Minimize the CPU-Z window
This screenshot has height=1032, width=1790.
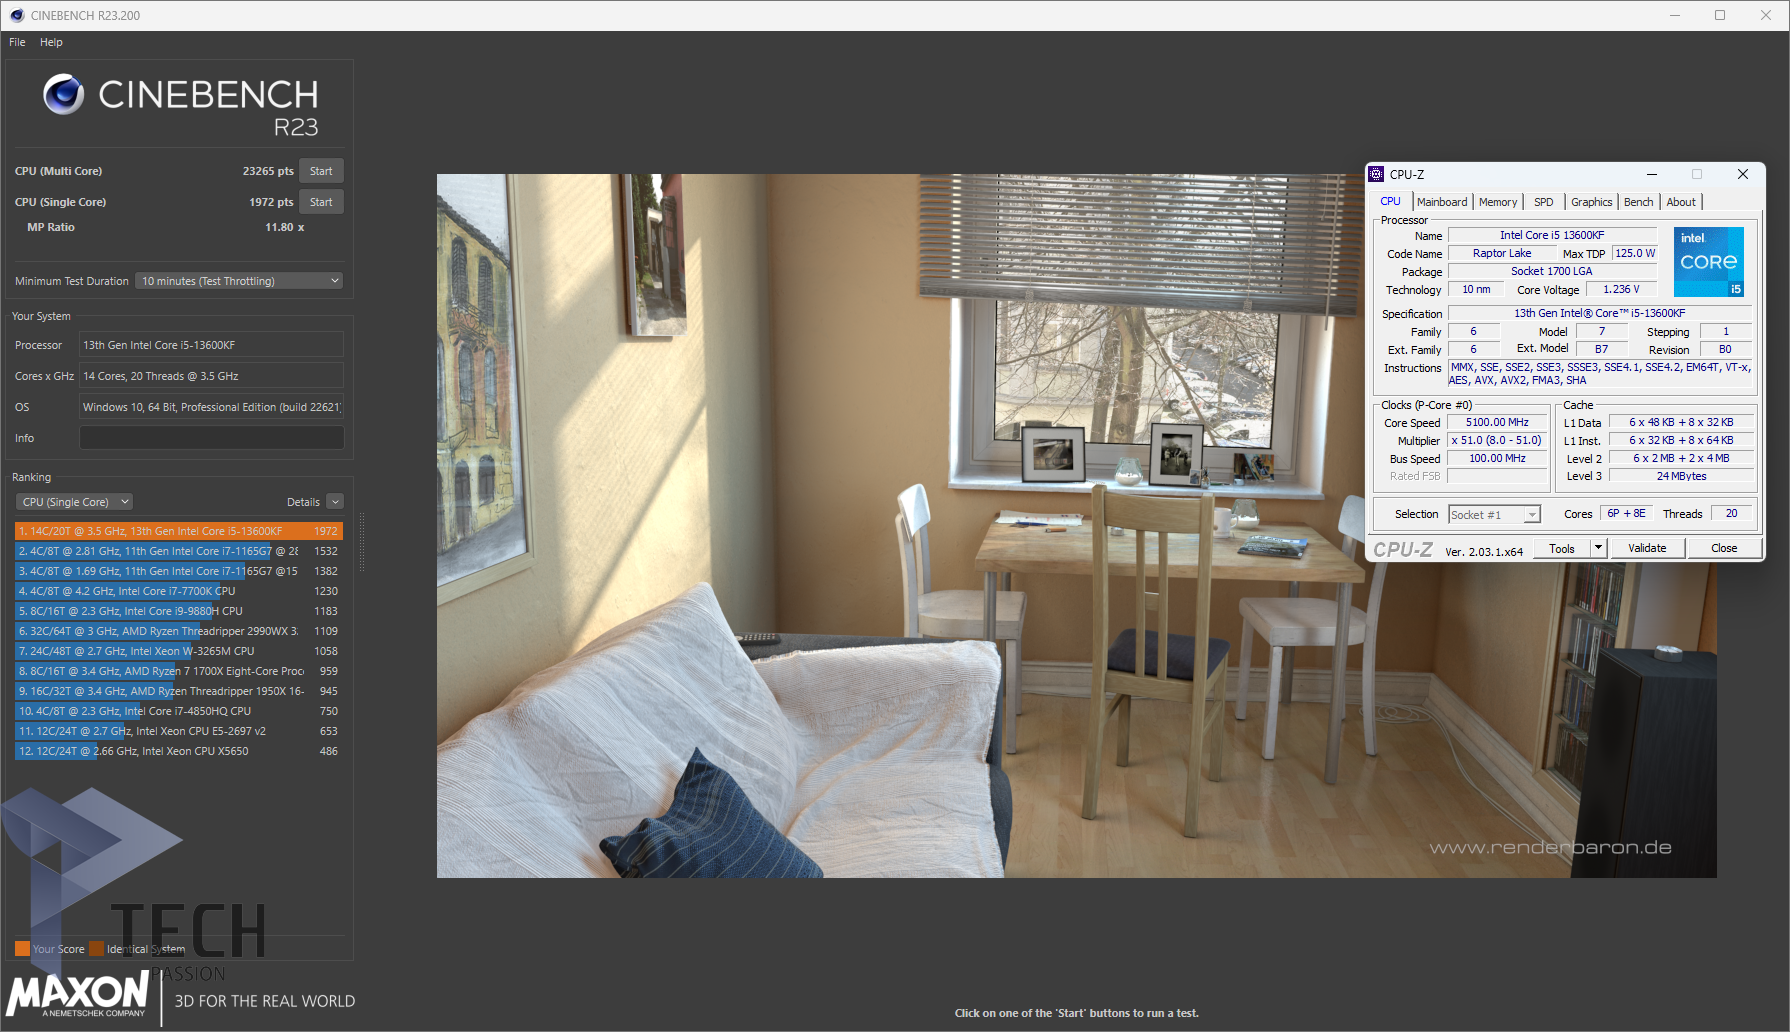[1652, 174]
